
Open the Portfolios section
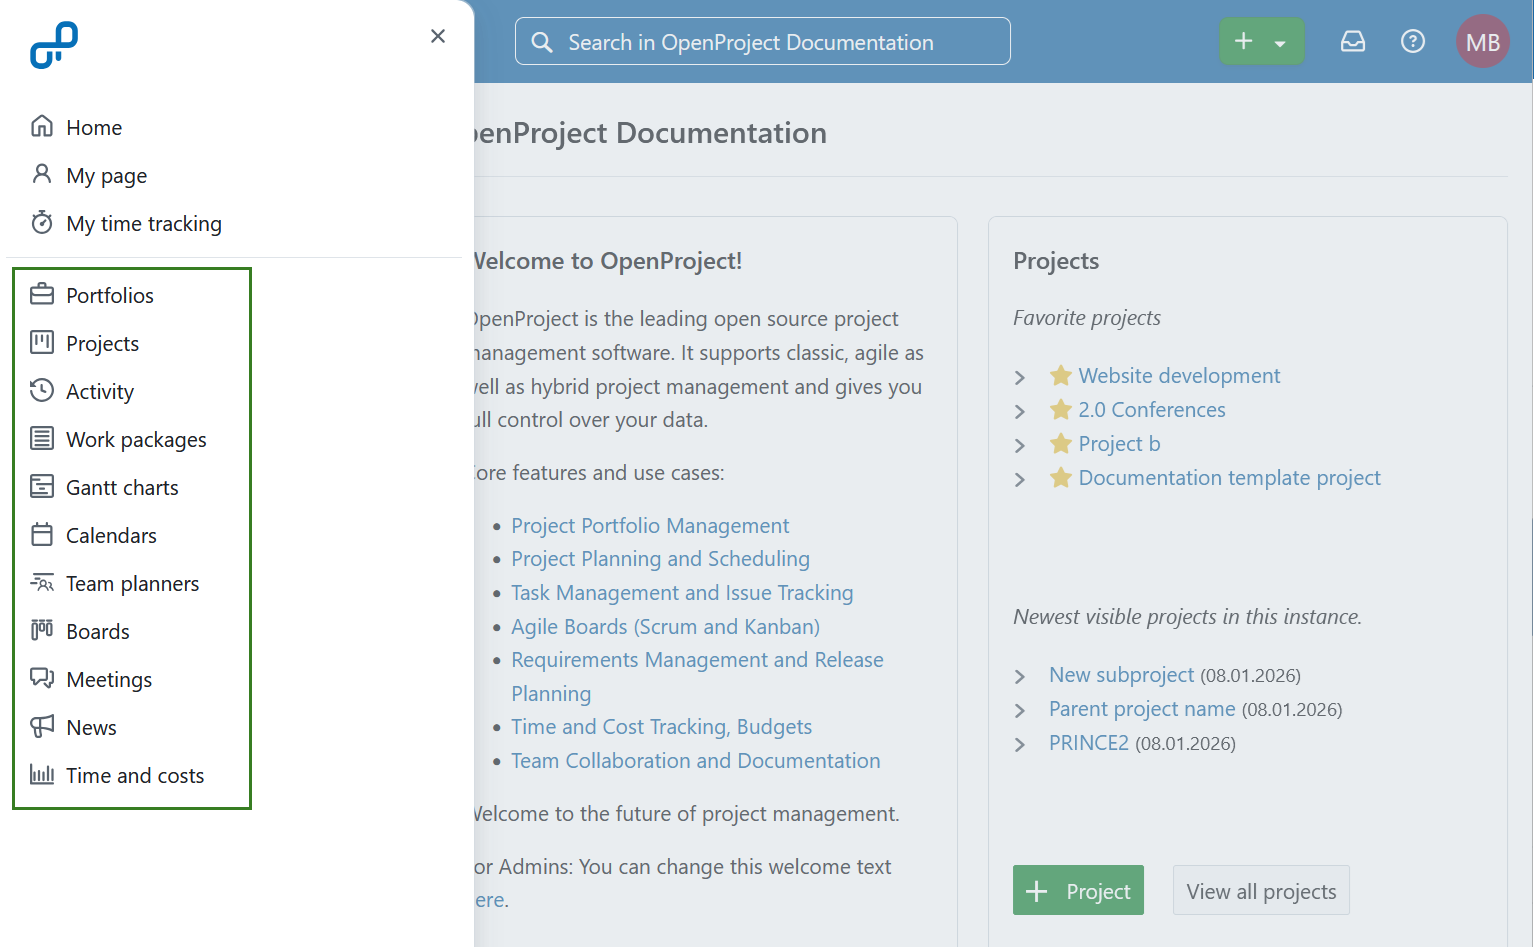click(x=110, y=295)
